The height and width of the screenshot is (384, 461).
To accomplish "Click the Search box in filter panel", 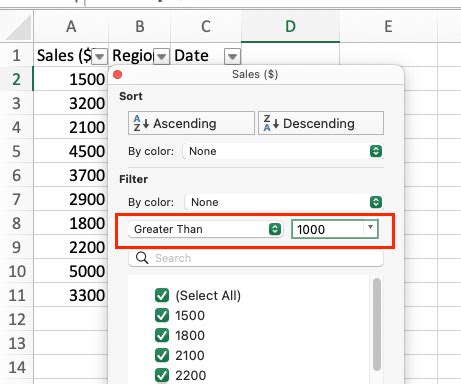I will point(256,258).
